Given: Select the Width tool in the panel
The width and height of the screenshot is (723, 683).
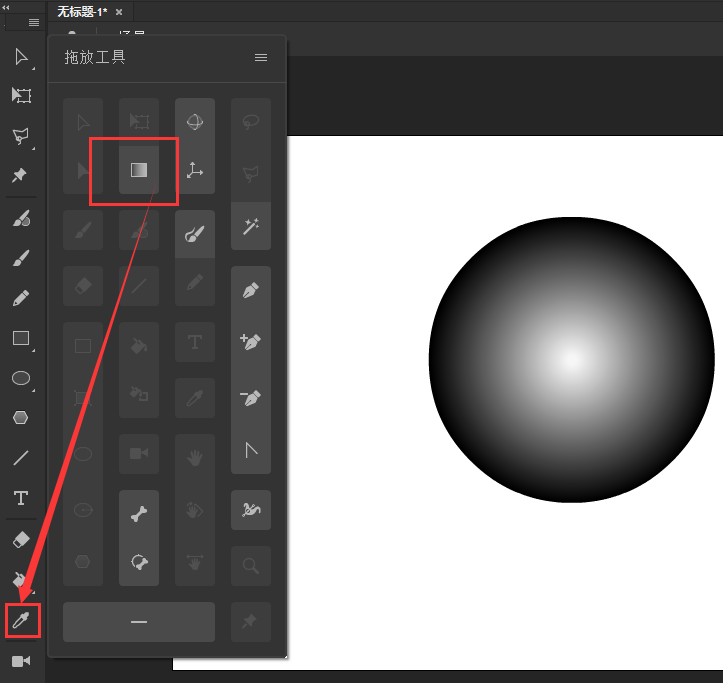Looking at the screenshot, I should [x=250, y=510].
